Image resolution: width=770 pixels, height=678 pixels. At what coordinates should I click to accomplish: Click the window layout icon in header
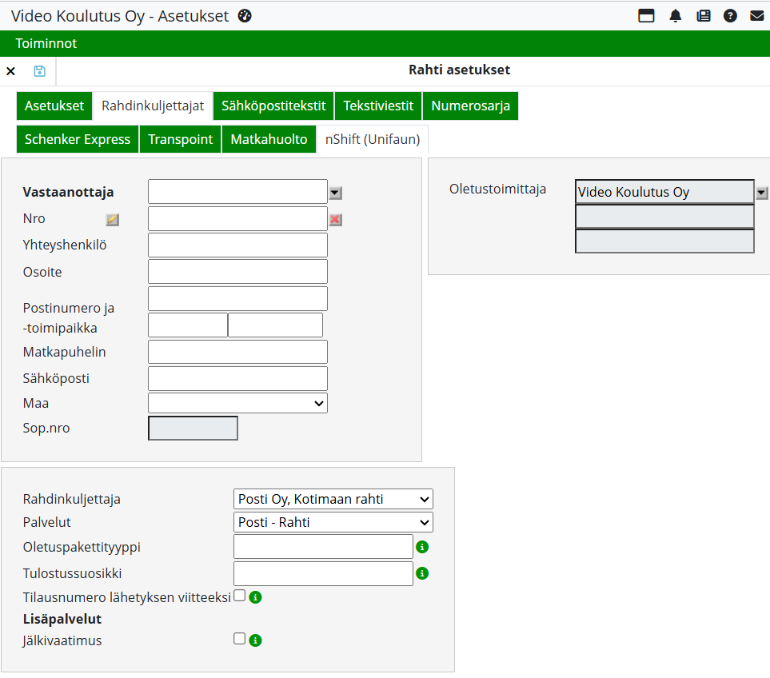(646, 16)
